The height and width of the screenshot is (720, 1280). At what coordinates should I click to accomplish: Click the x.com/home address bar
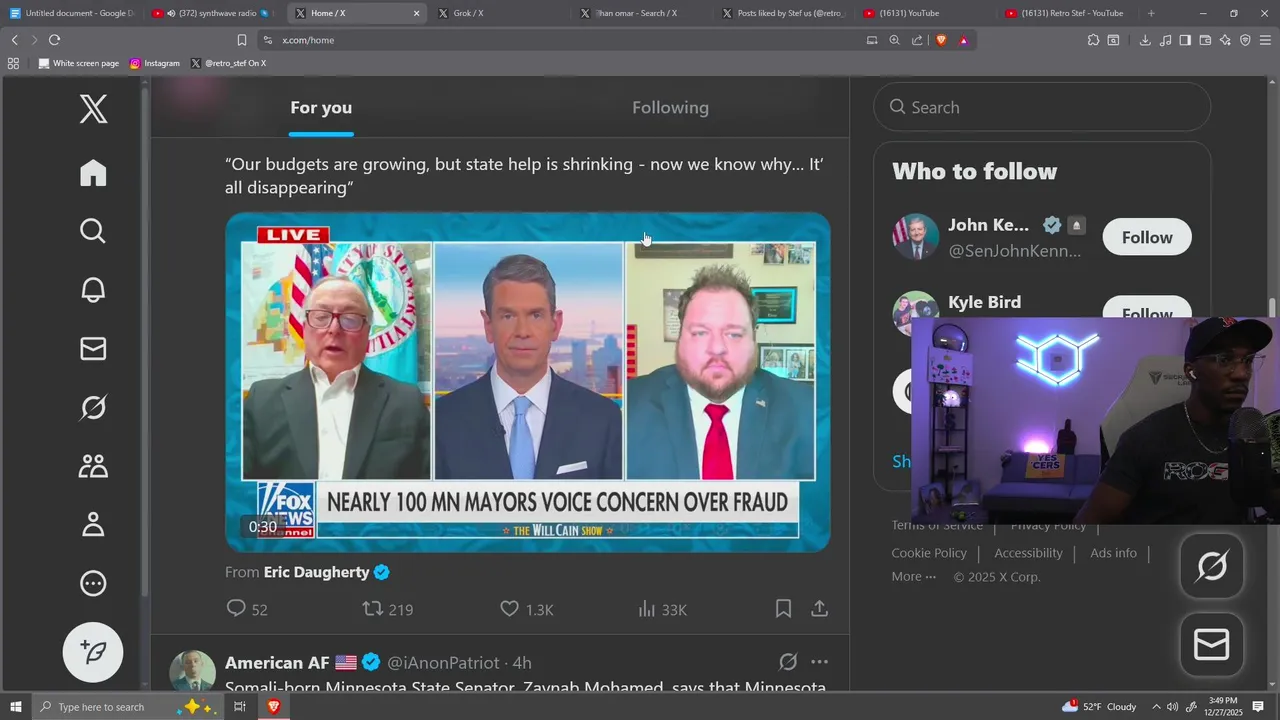560,40
